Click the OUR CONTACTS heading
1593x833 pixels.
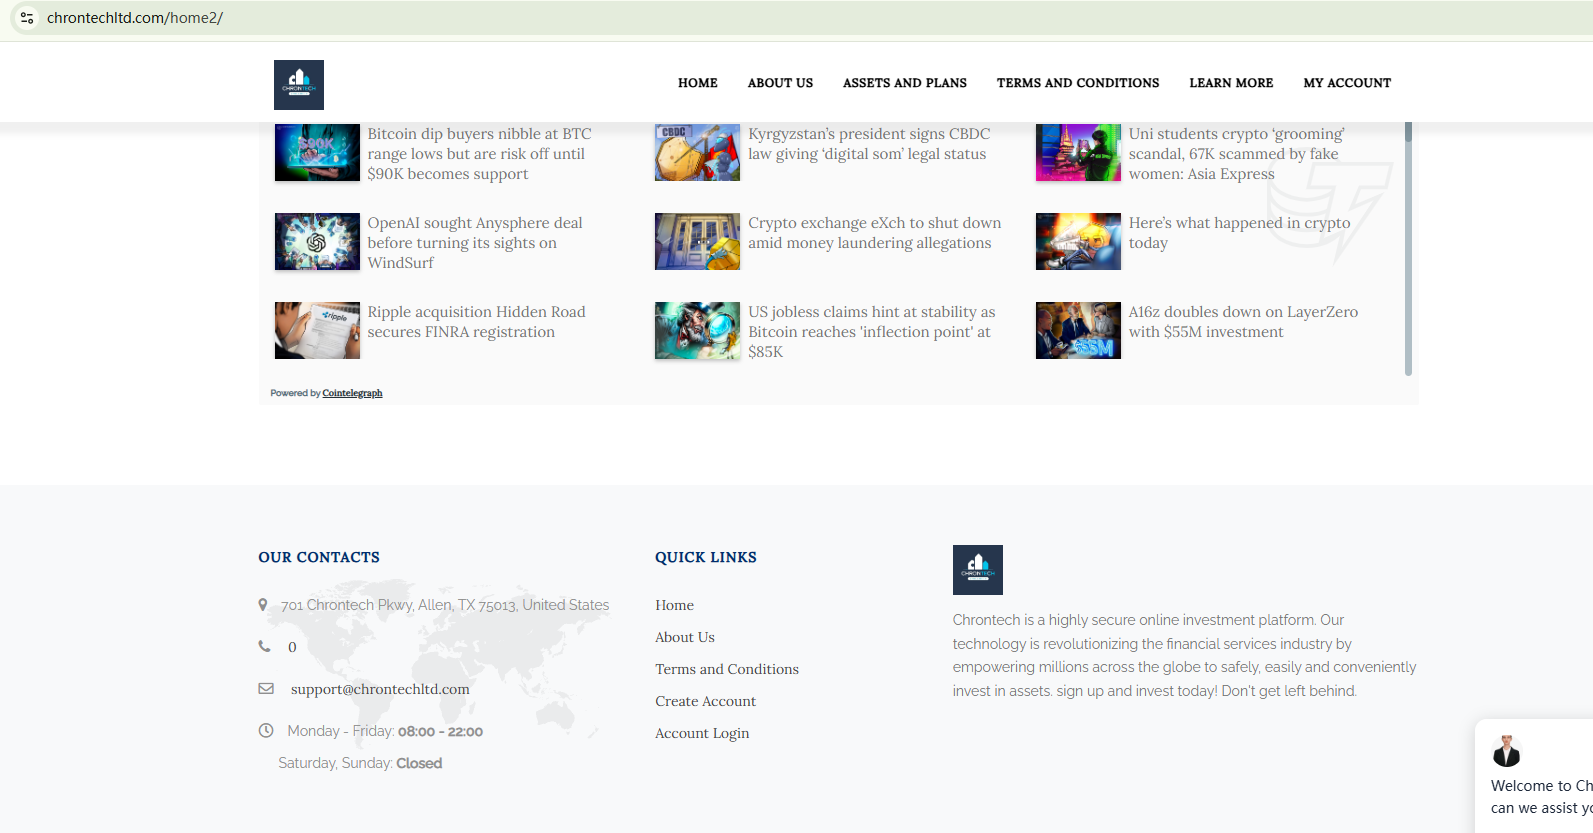click(319, 557)
